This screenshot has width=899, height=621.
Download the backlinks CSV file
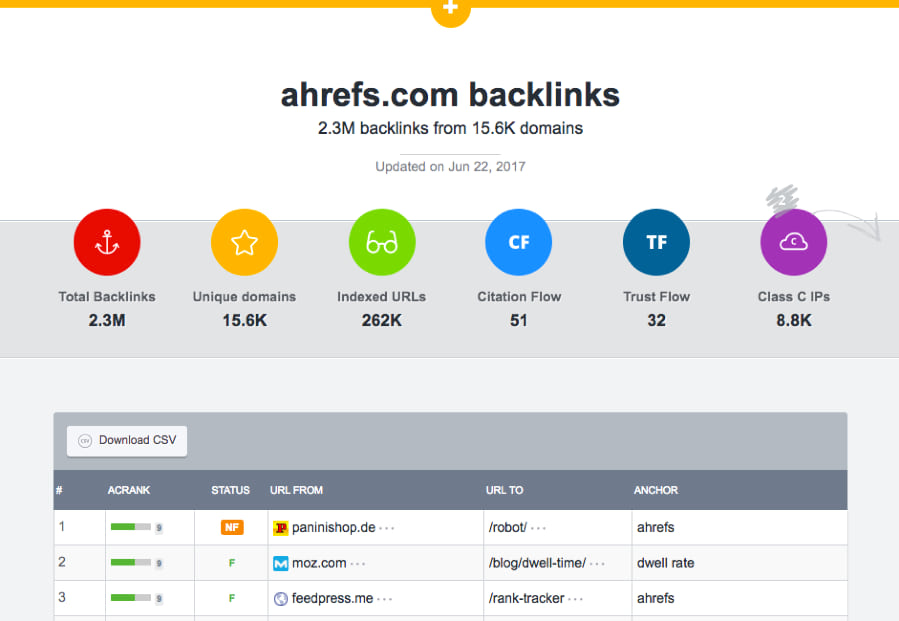[127, 440]
